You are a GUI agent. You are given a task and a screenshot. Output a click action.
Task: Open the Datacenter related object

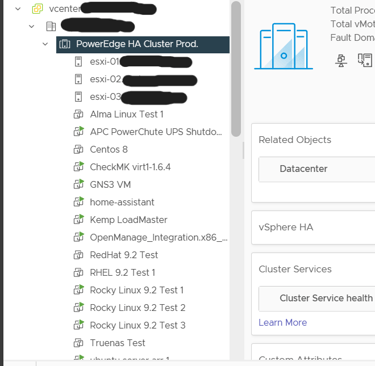tap(303, 169)
